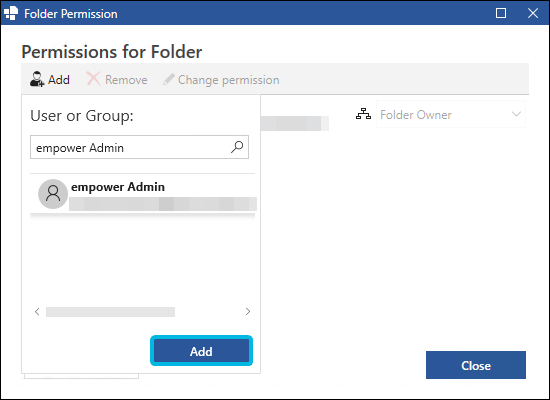The image size is (550, 400).
Task: Click the hierarchy icon beside Folder Owner
Action: (363, 114)
